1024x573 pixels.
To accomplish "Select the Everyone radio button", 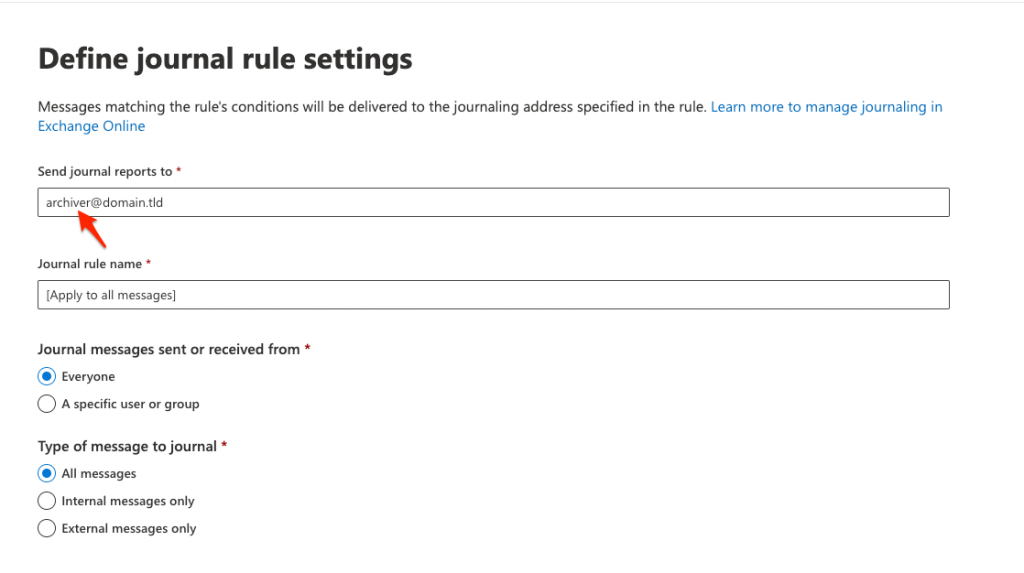I will click(x=46, y=376).
